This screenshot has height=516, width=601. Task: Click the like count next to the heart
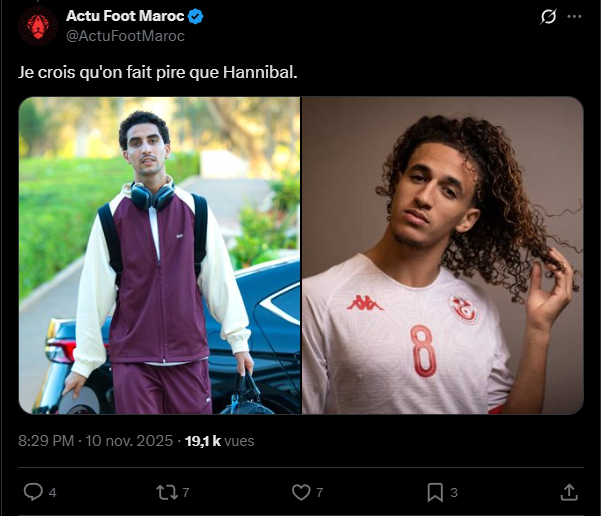[320, 492]
